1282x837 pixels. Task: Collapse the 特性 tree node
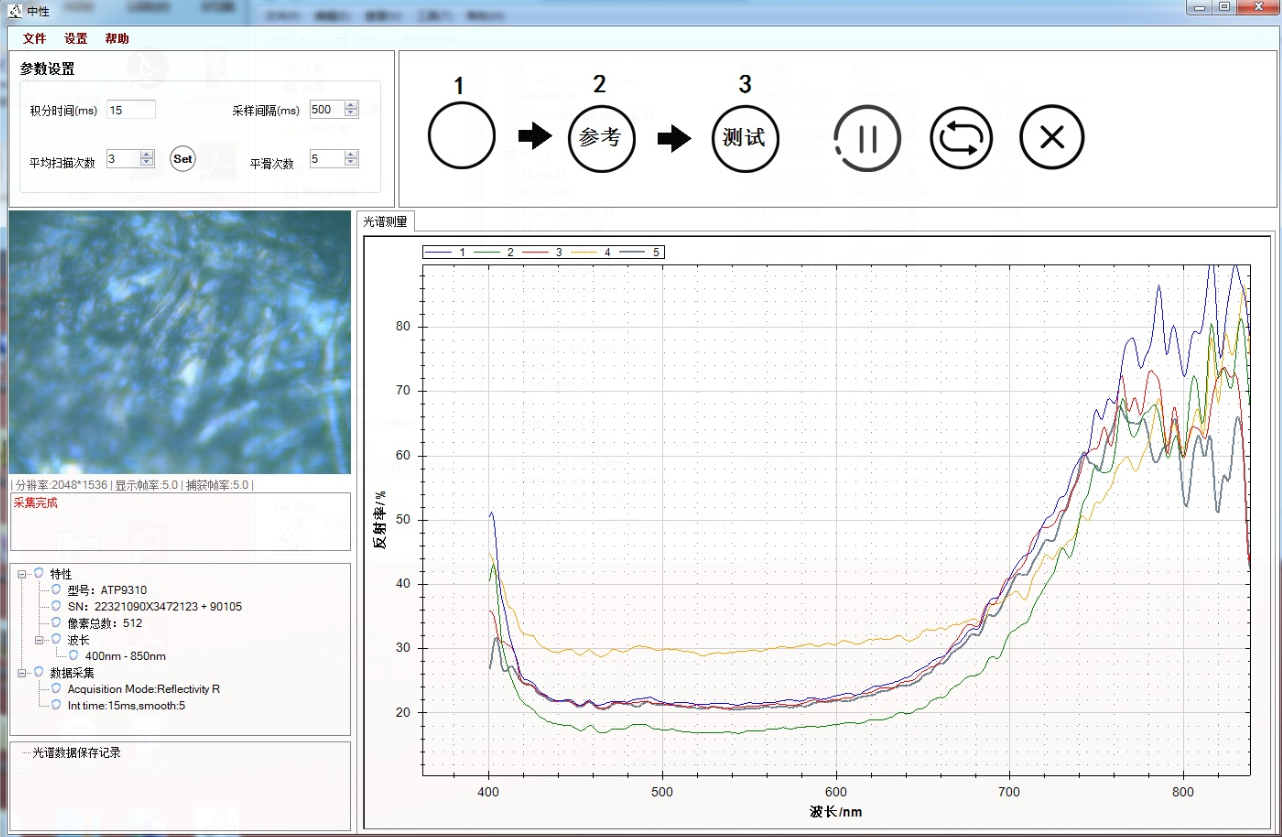coord(22,574)
